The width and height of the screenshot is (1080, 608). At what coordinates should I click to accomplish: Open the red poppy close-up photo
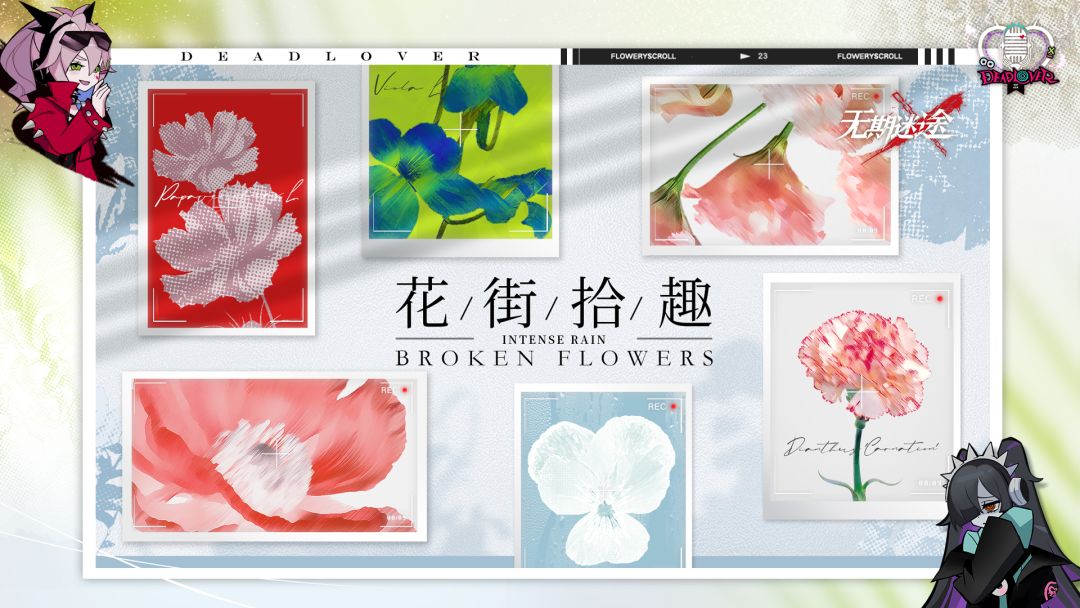click(x=274, y=456)
